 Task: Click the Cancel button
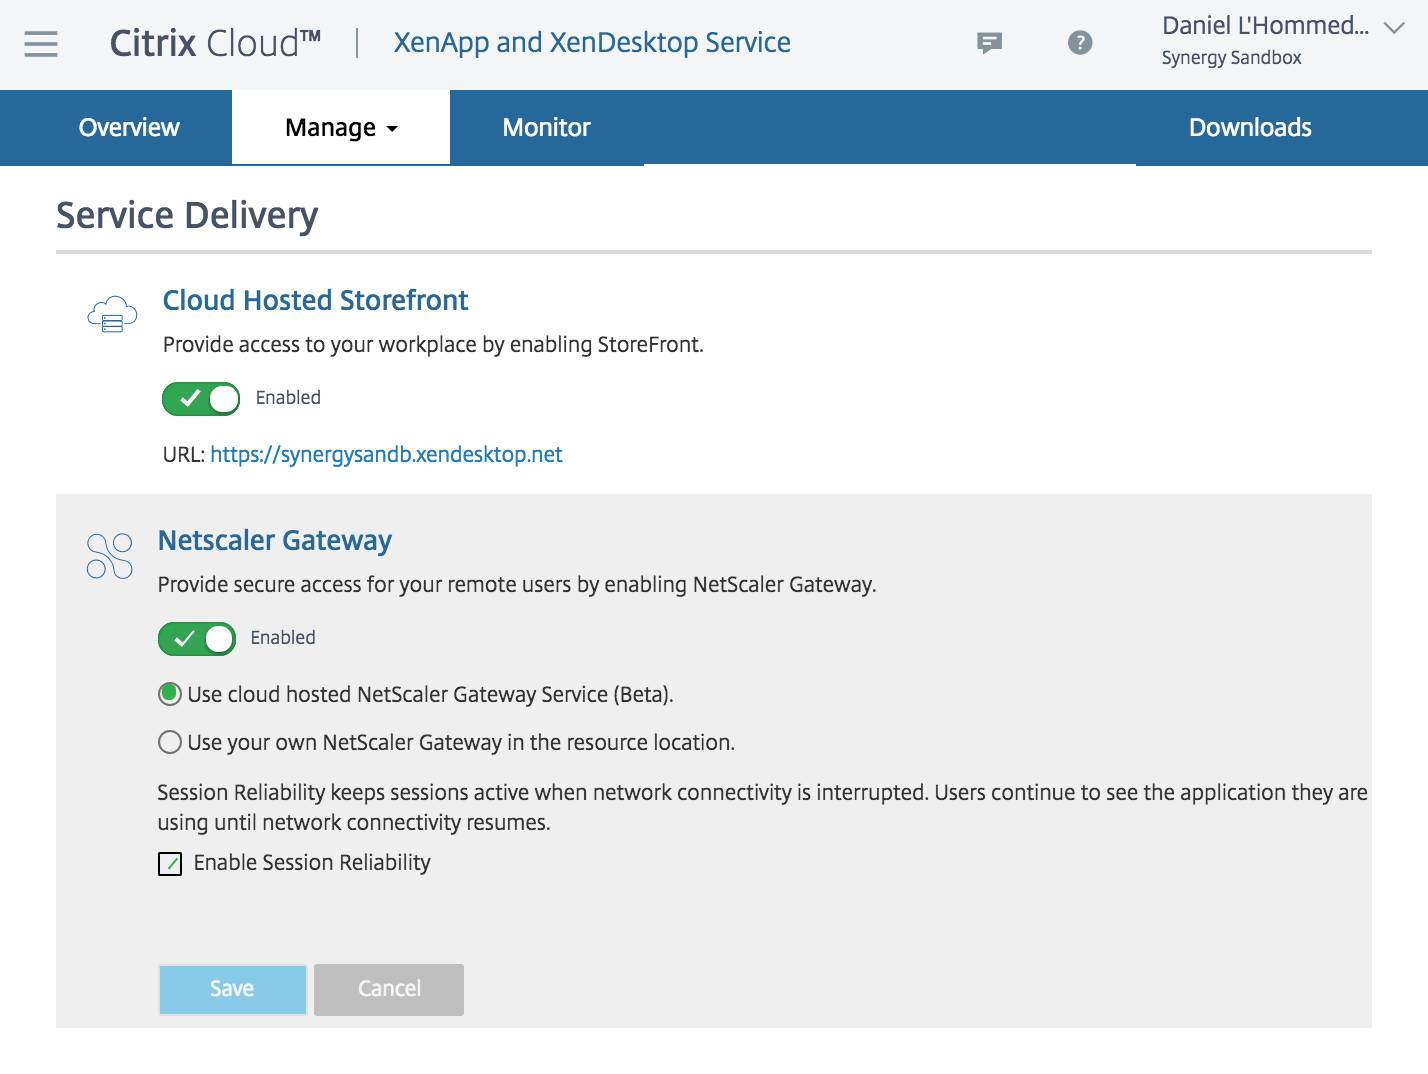coord(389,989)
